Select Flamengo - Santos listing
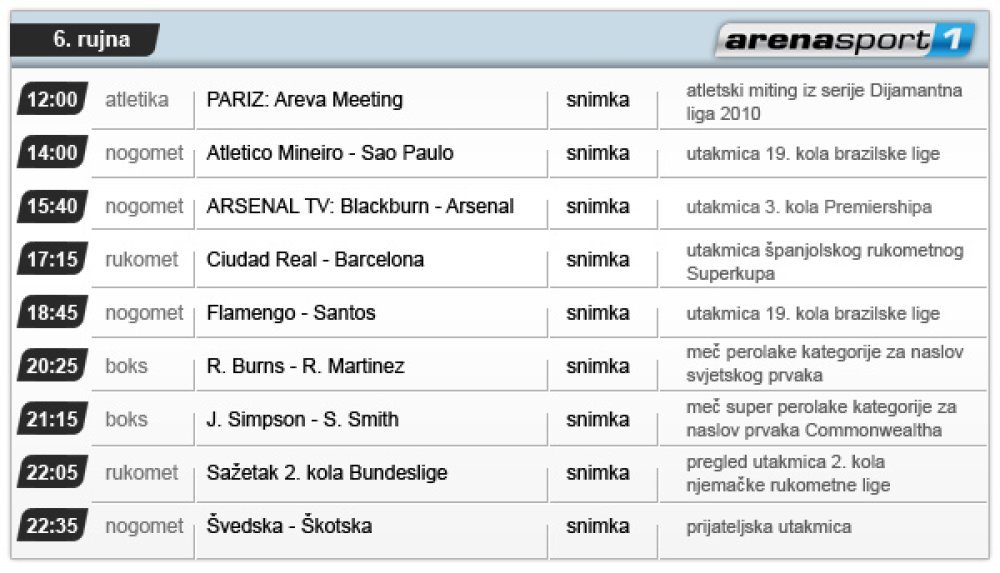1000x573 pixels. tap(291, 313)
